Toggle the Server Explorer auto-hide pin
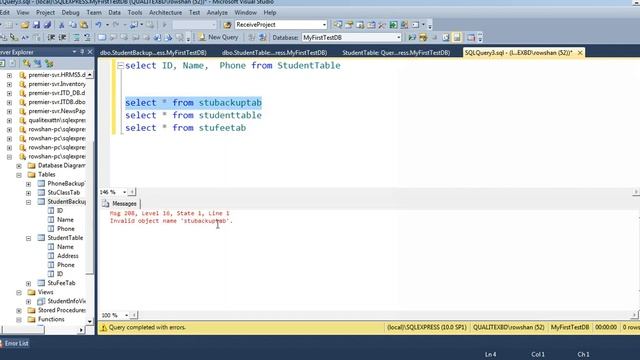The height and width of the screenshot is (360, 640). click(82, 52)
